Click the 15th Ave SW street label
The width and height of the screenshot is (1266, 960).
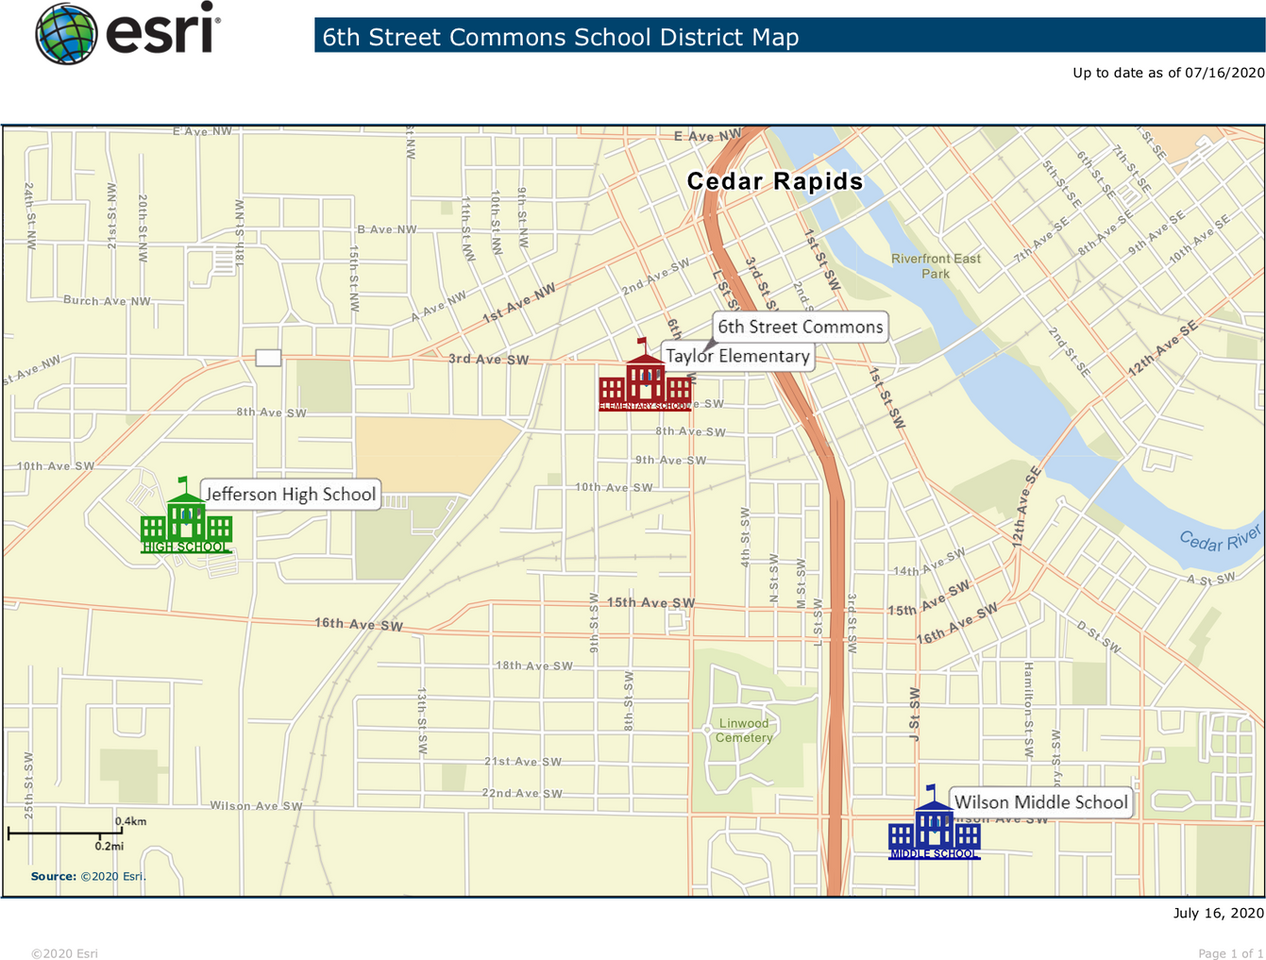(650, 603)
